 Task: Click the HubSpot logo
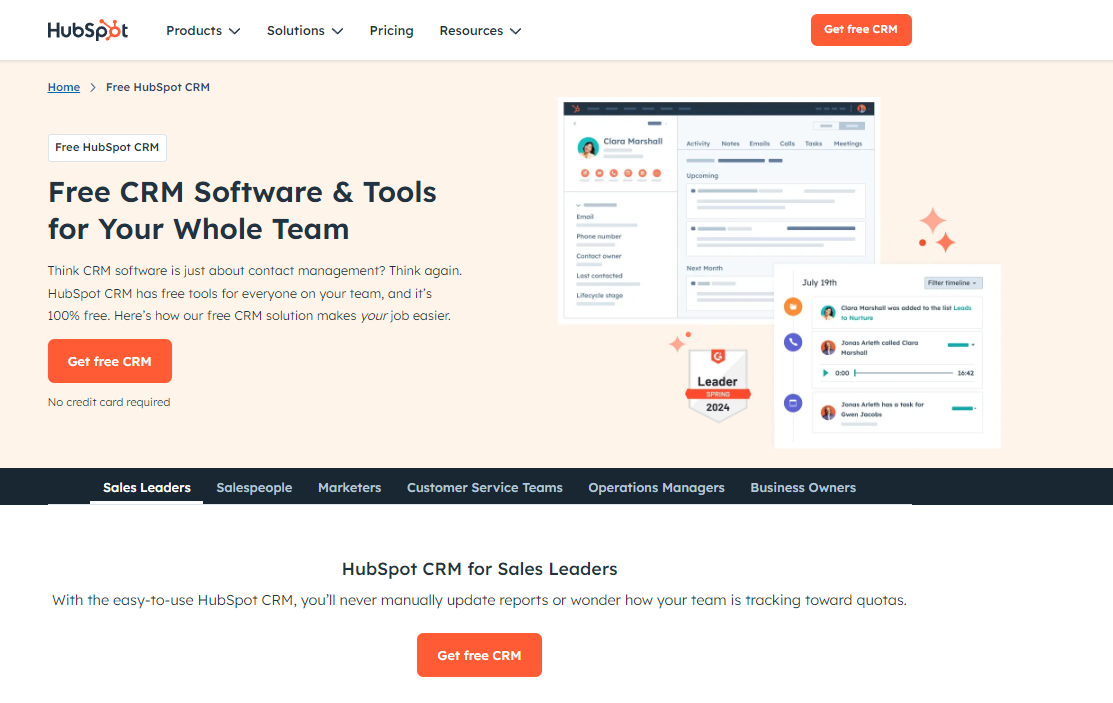87,30
